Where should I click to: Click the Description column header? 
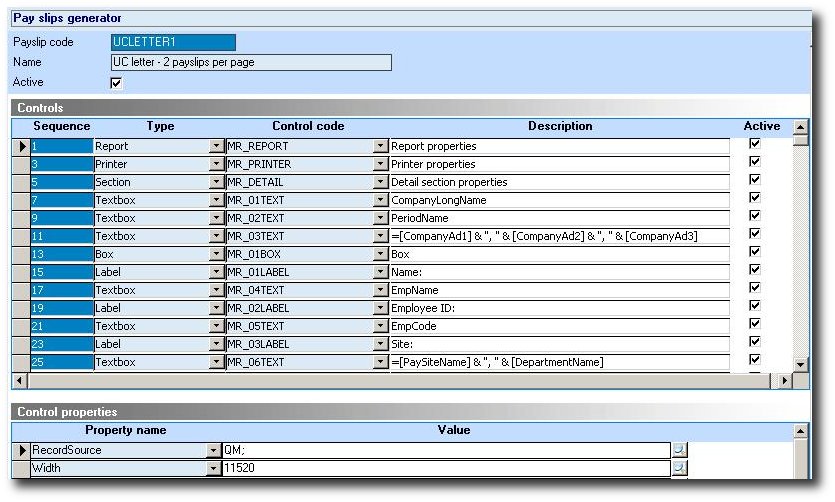[560, 126]
